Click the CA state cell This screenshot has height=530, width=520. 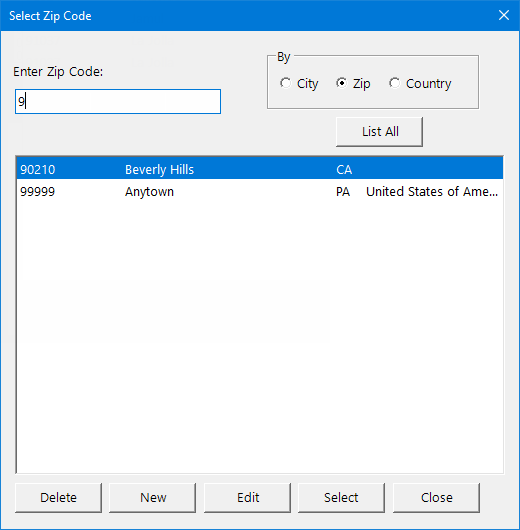344,170
